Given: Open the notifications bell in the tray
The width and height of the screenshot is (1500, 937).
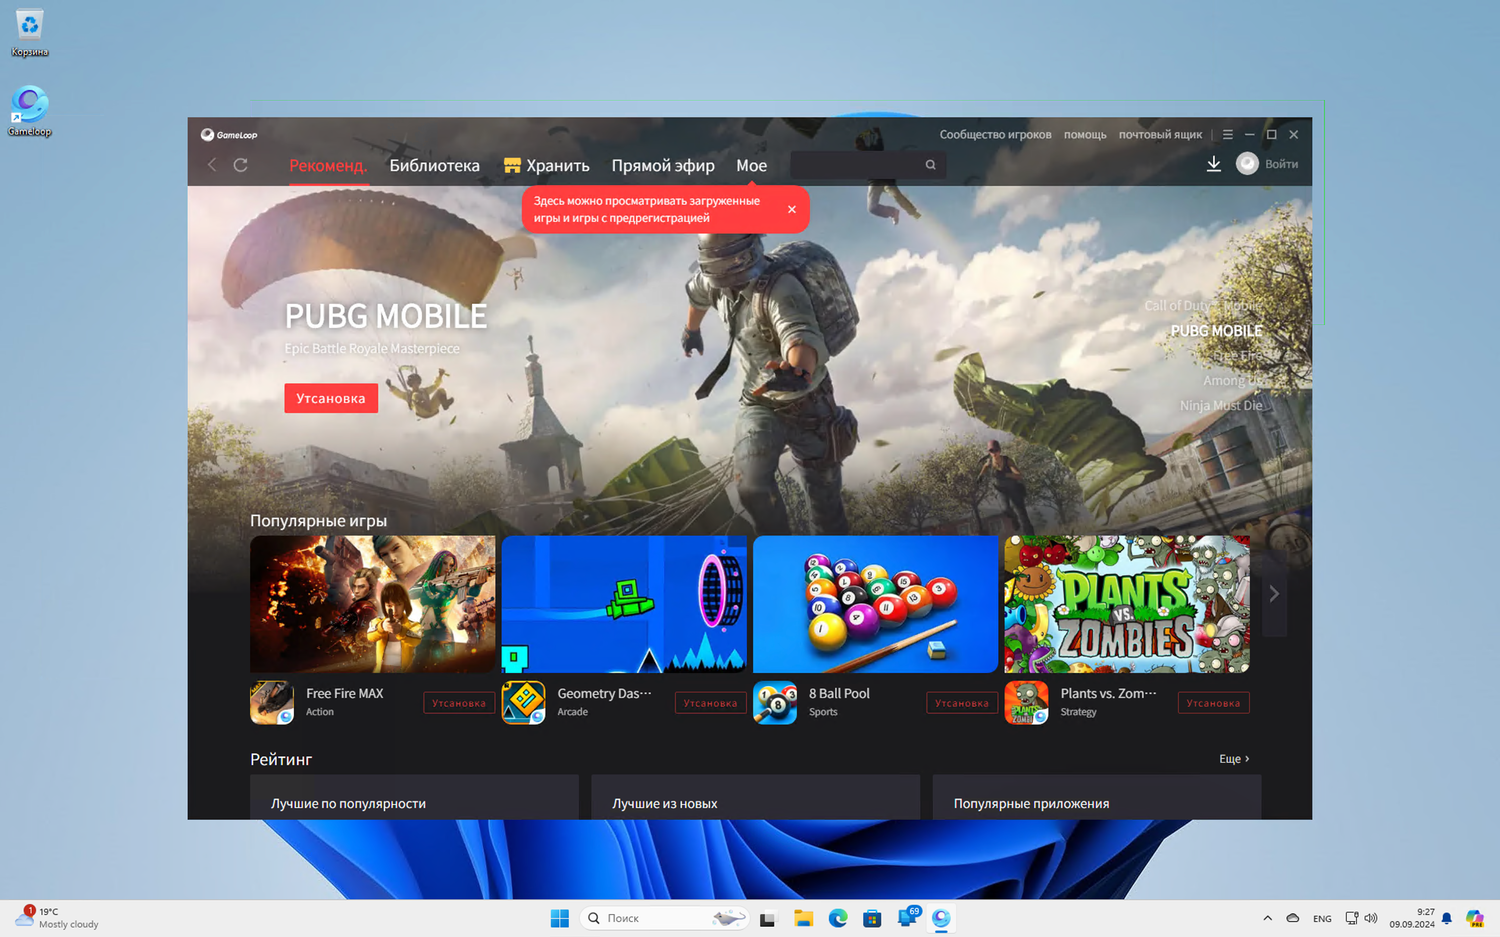Looking at the screenshot, I should 1446,918.
